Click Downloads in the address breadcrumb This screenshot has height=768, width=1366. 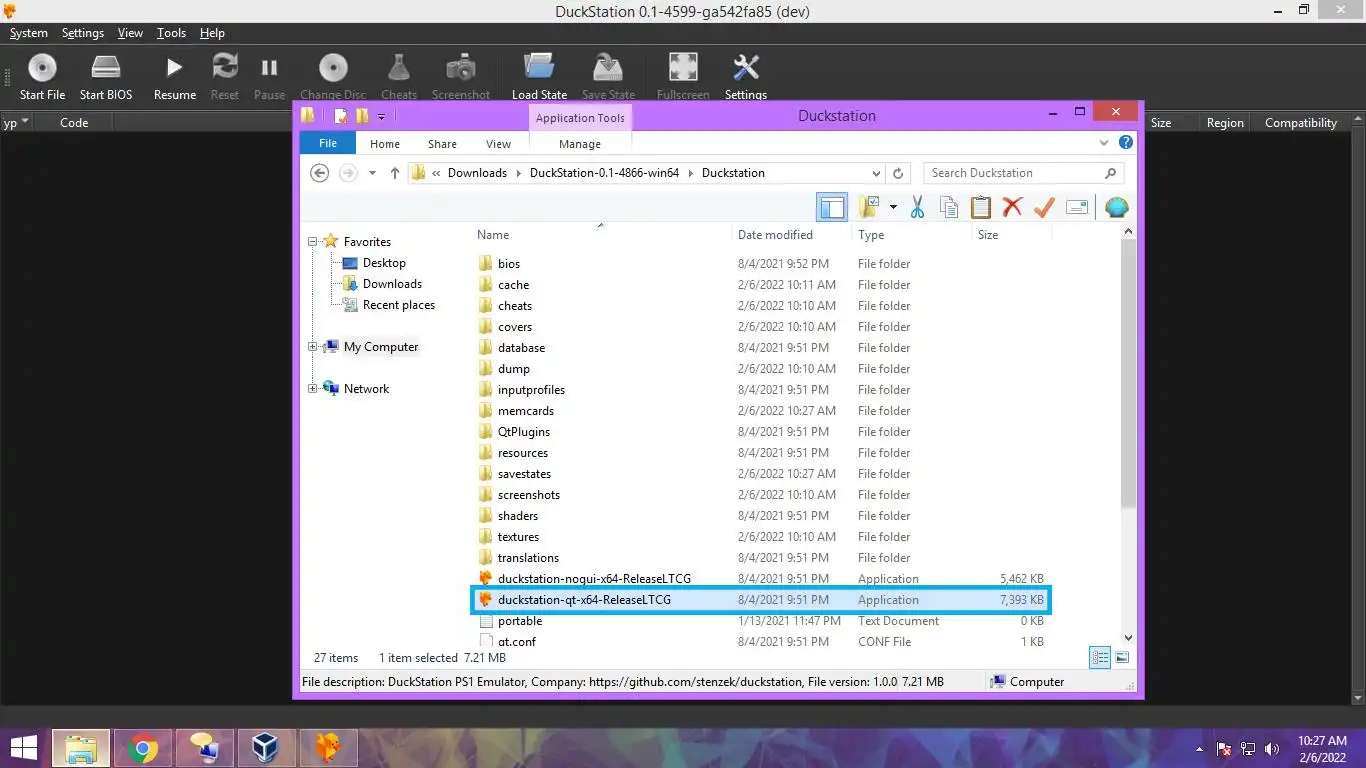(x=477, y=173)
